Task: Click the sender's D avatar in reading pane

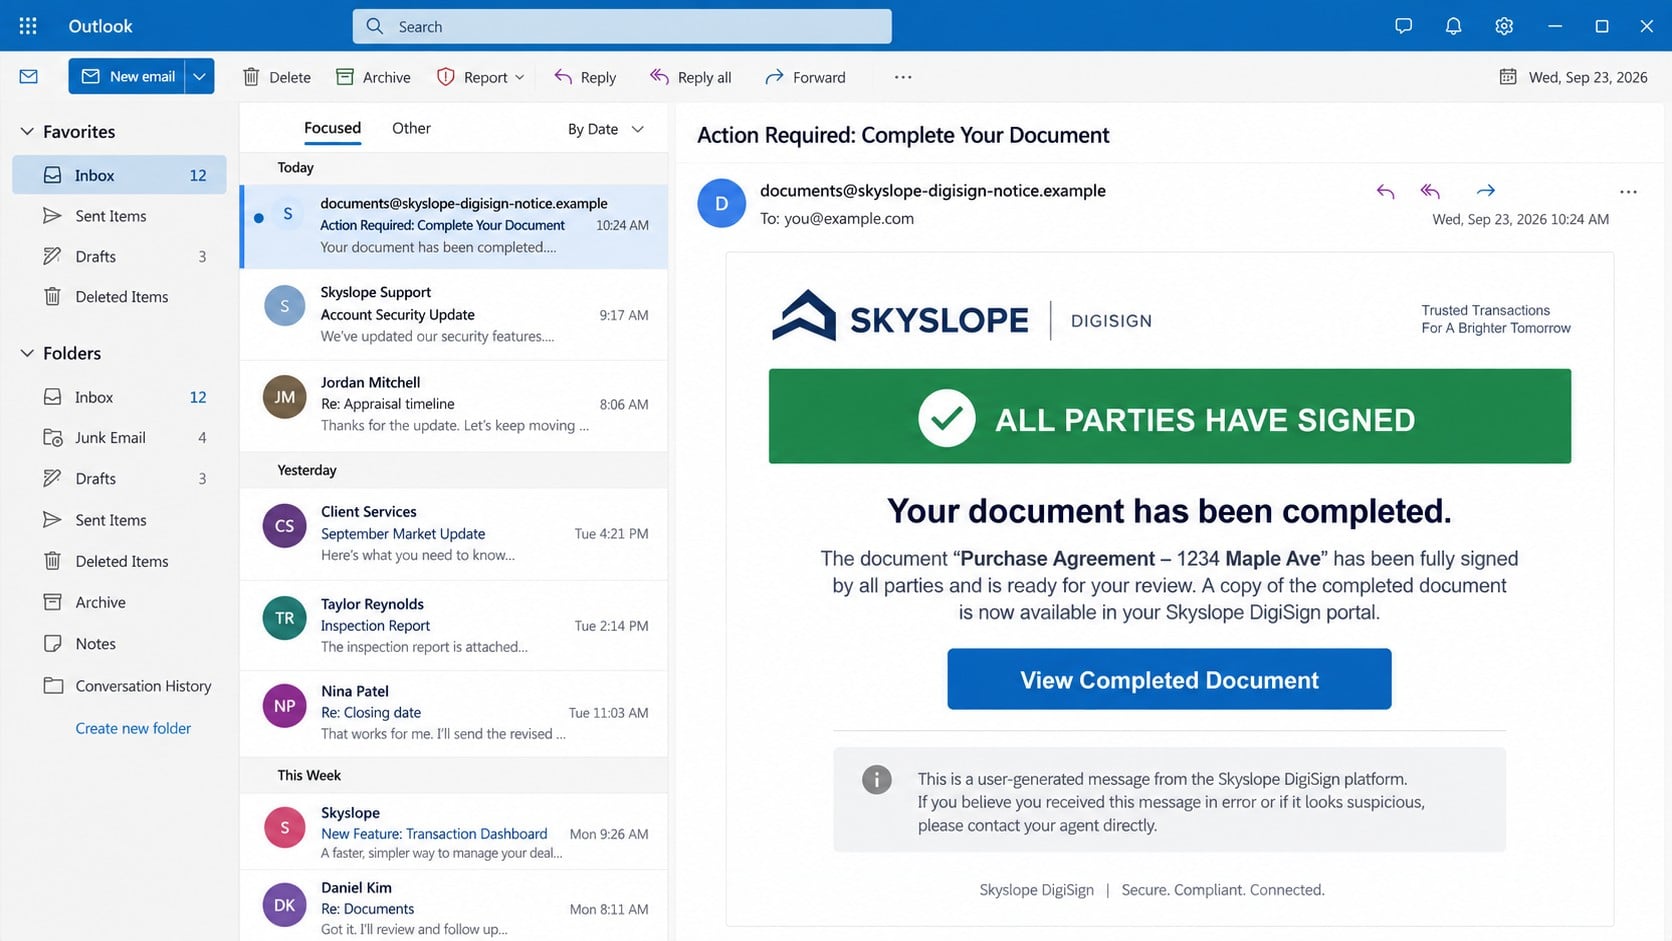Action: (x=722, y=203)
